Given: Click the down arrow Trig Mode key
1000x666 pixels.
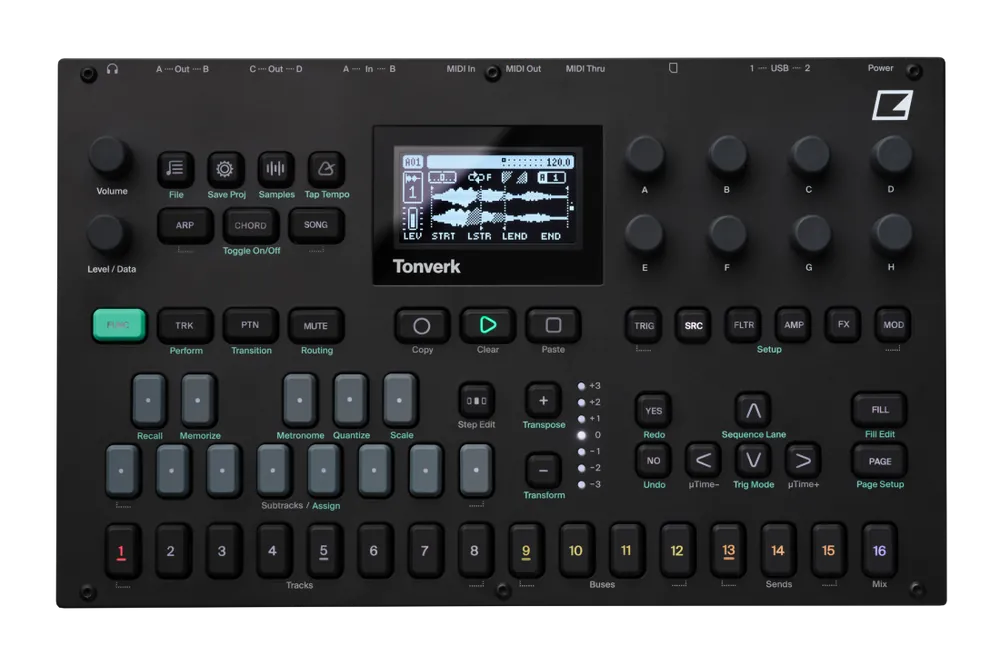Looking at the screenshot, I should tap(753, 461).
